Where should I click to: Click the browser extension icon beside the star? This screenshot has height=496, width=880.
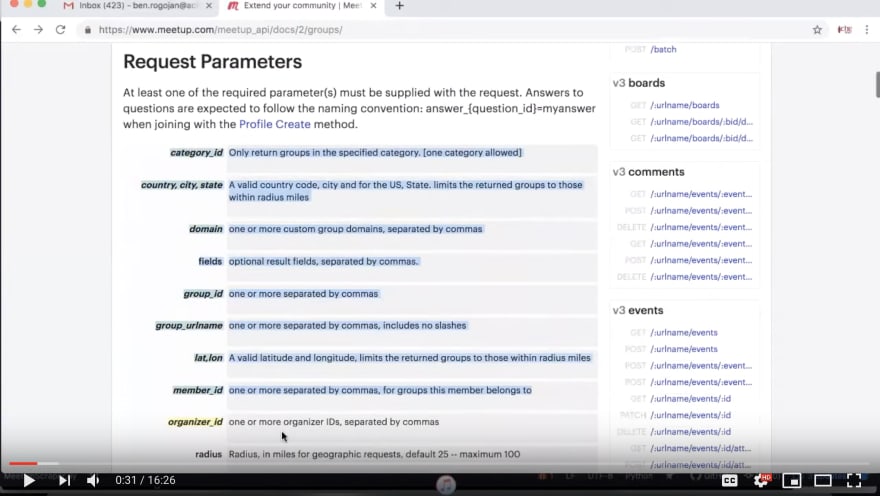(844, 30)
